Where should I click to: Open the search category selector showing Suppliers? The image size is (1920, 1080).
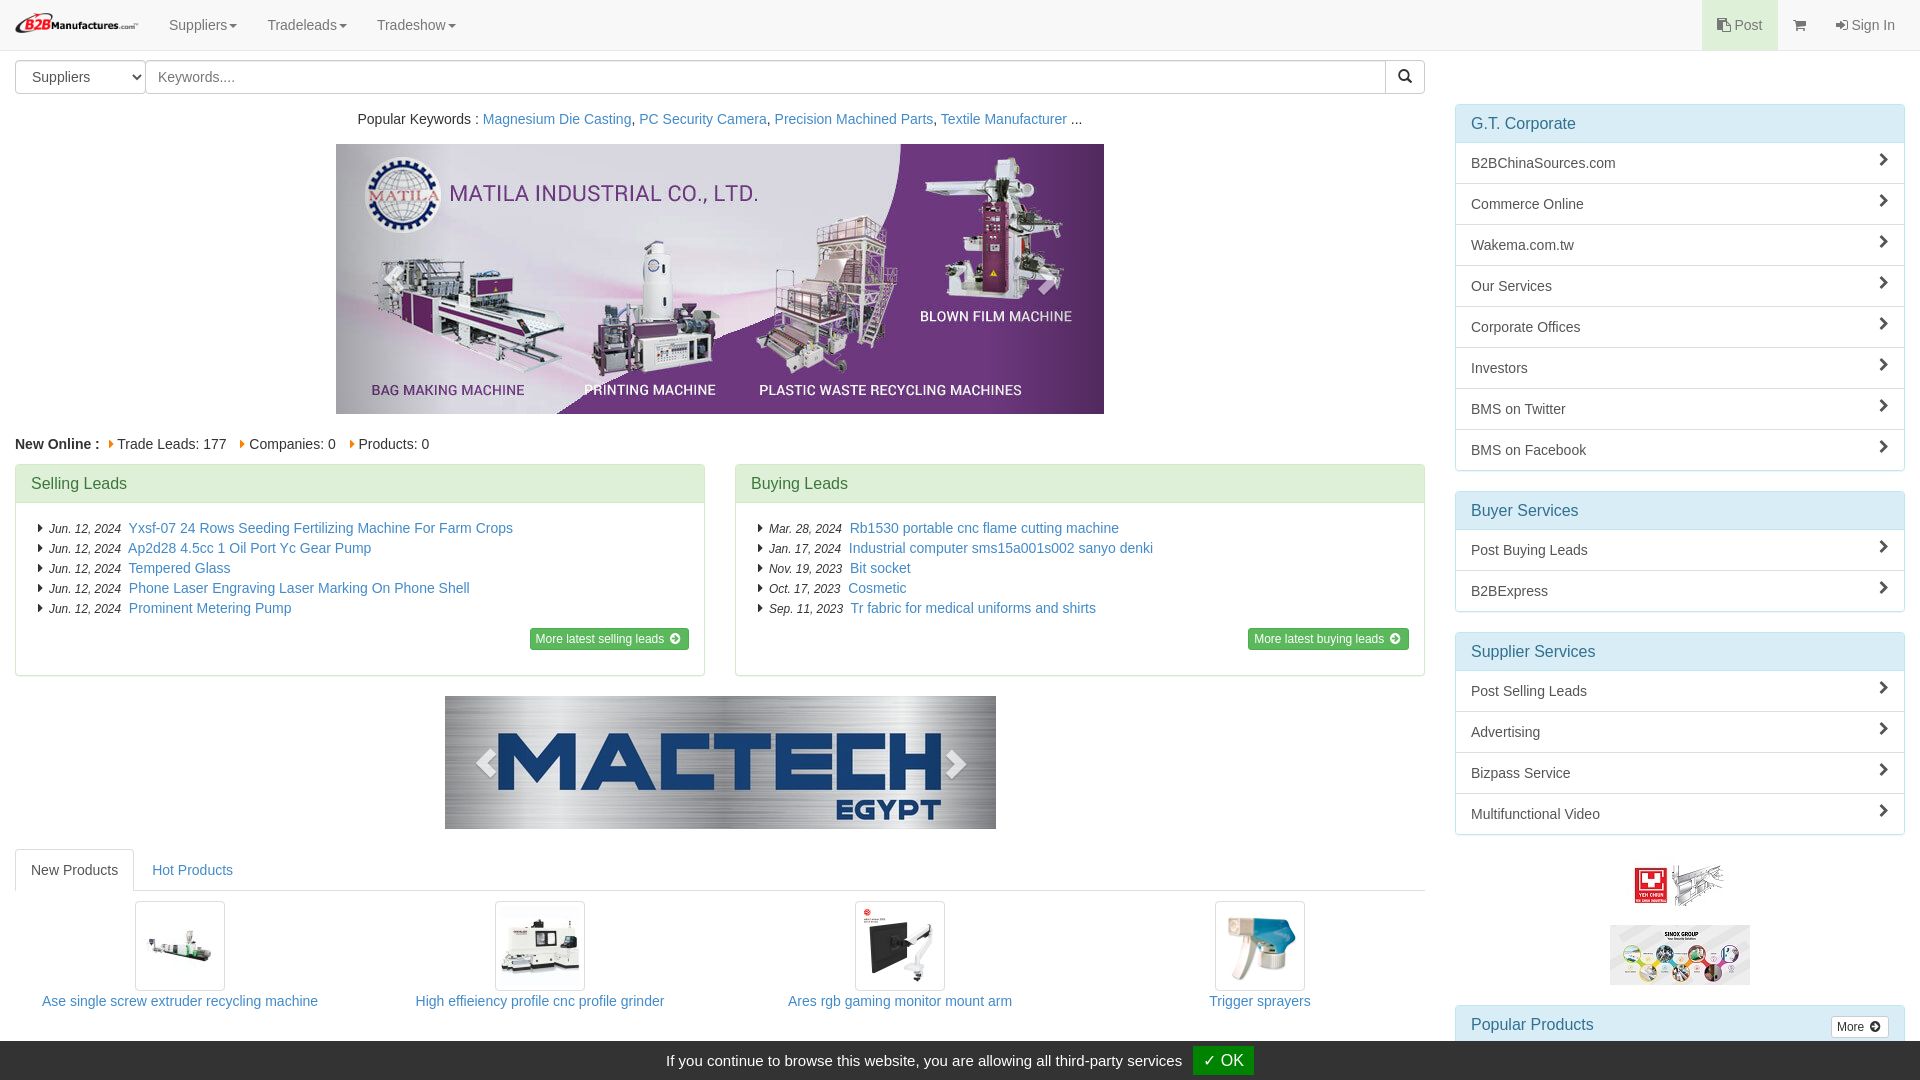(79, 77)
